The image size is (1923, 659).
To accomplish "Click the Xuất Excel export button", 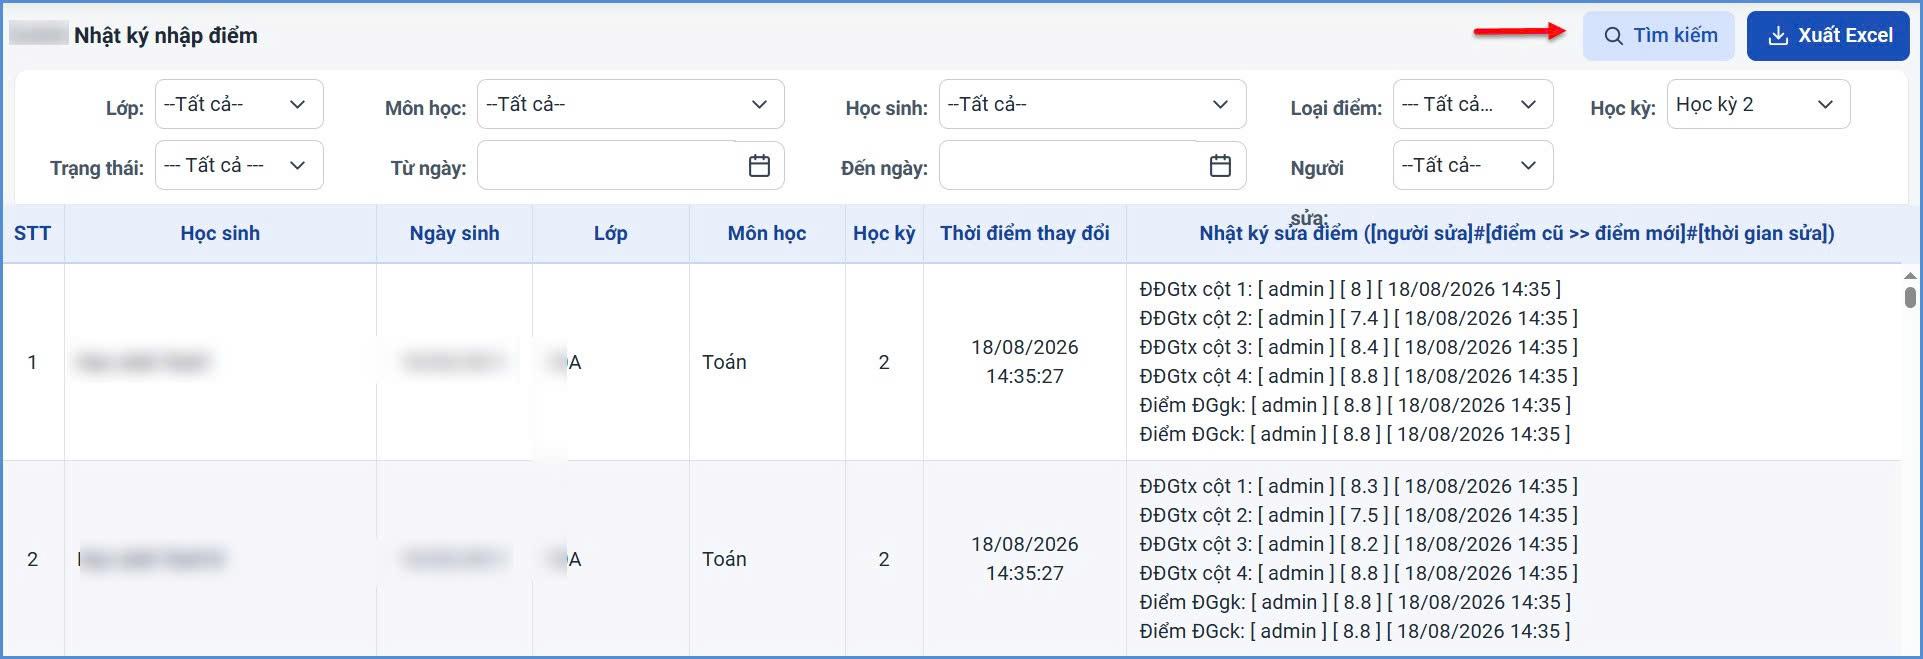I will click(1828, 36).
